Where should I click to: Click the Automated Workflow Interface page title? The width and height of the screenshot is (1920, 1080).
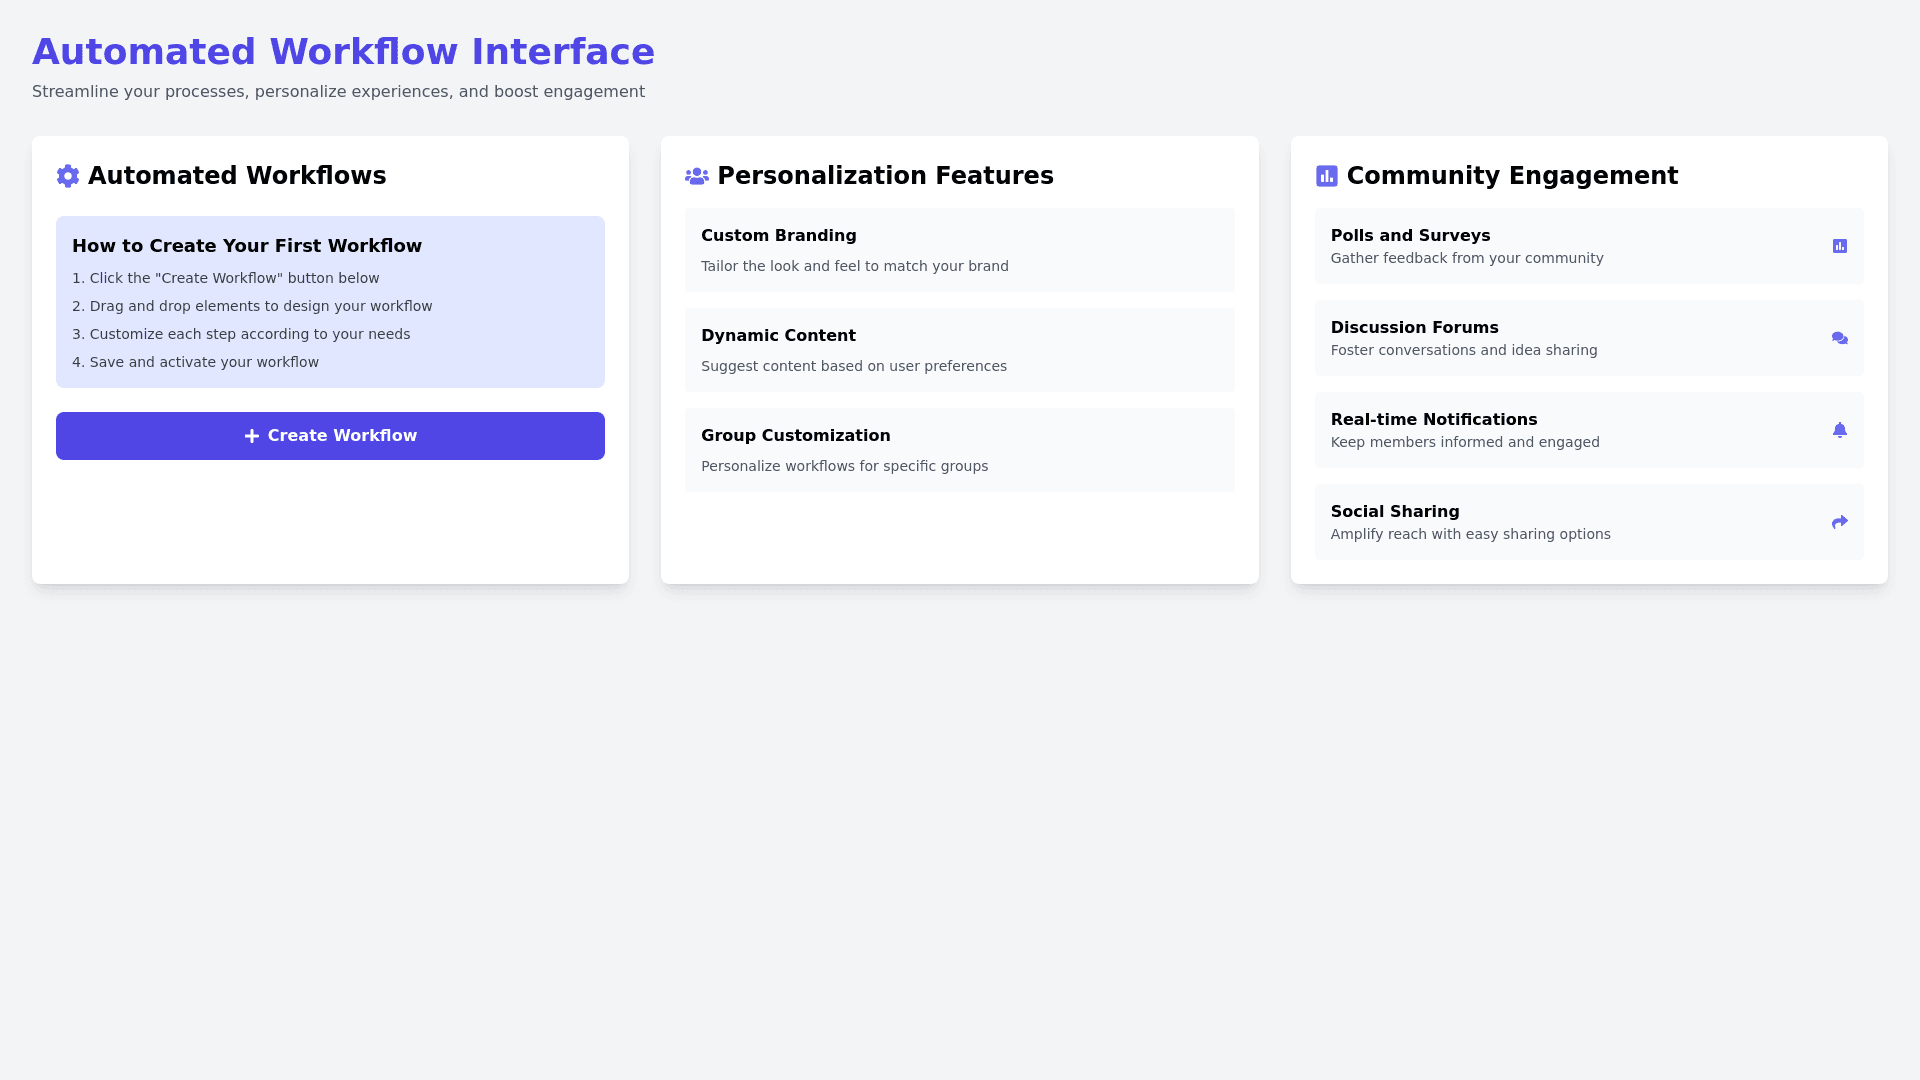343,52
